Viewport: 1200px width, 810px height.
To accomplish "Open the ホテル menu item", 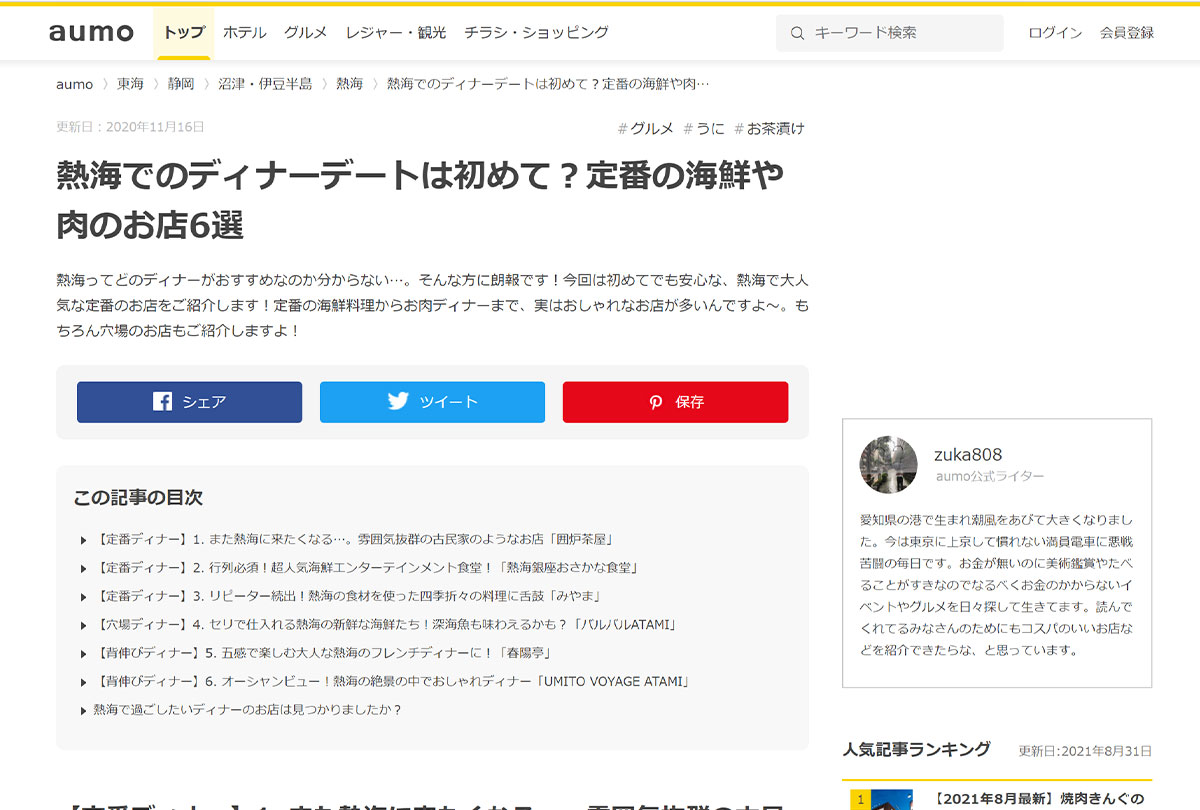I will pos(245,33).
